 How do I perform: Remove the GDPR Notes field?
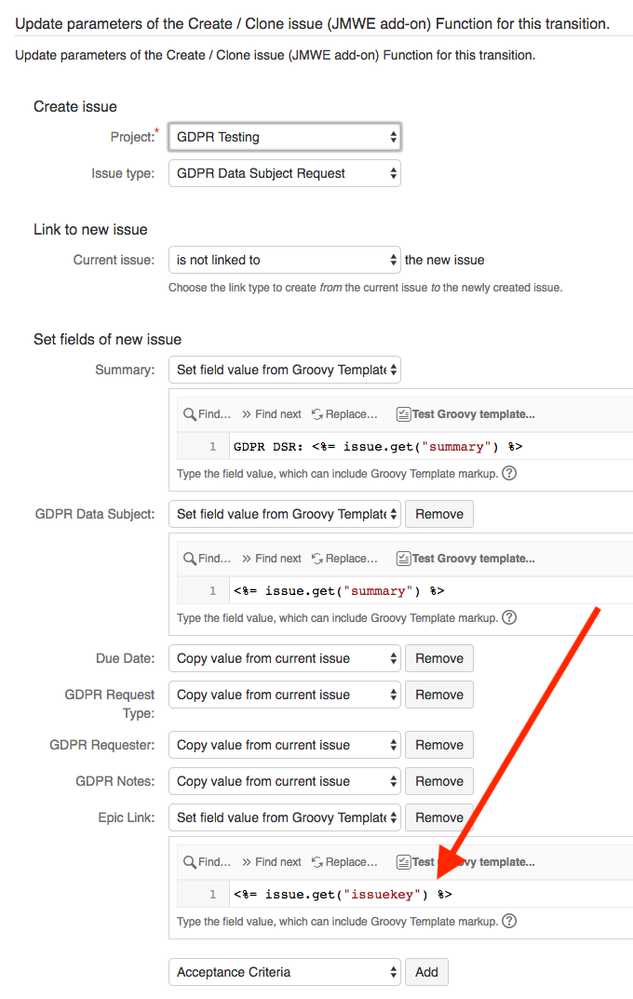tap(439, 781)
